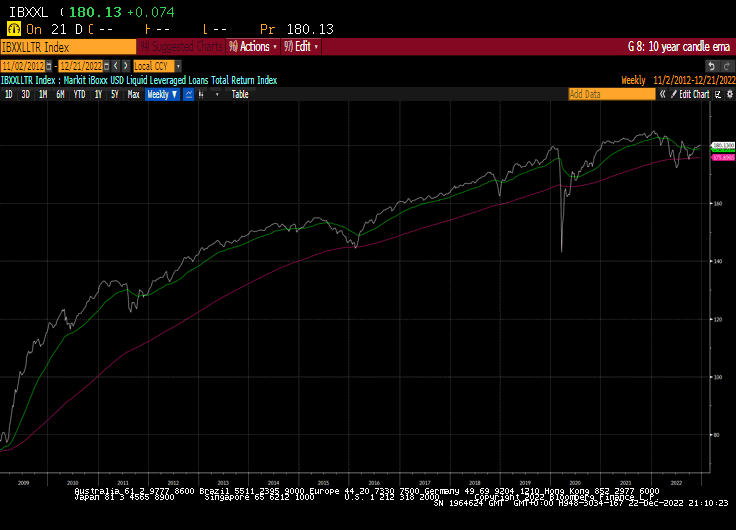
Task: Select the 1D range tab
Action: 8,94
